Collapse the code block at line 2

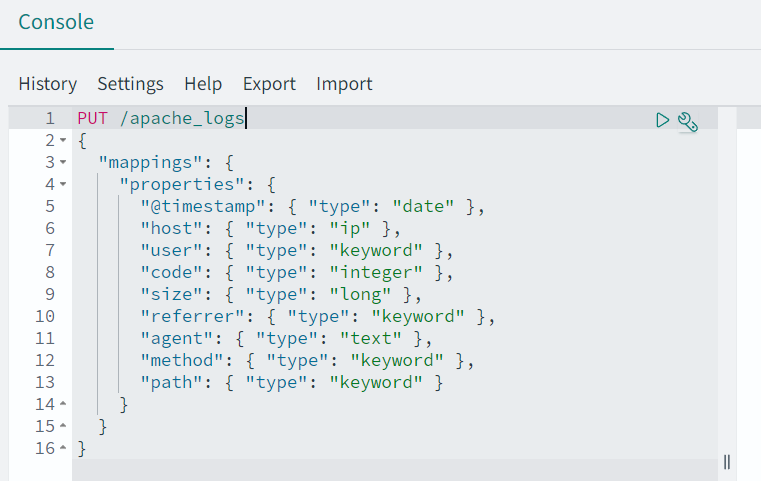(x=63, y=140)
